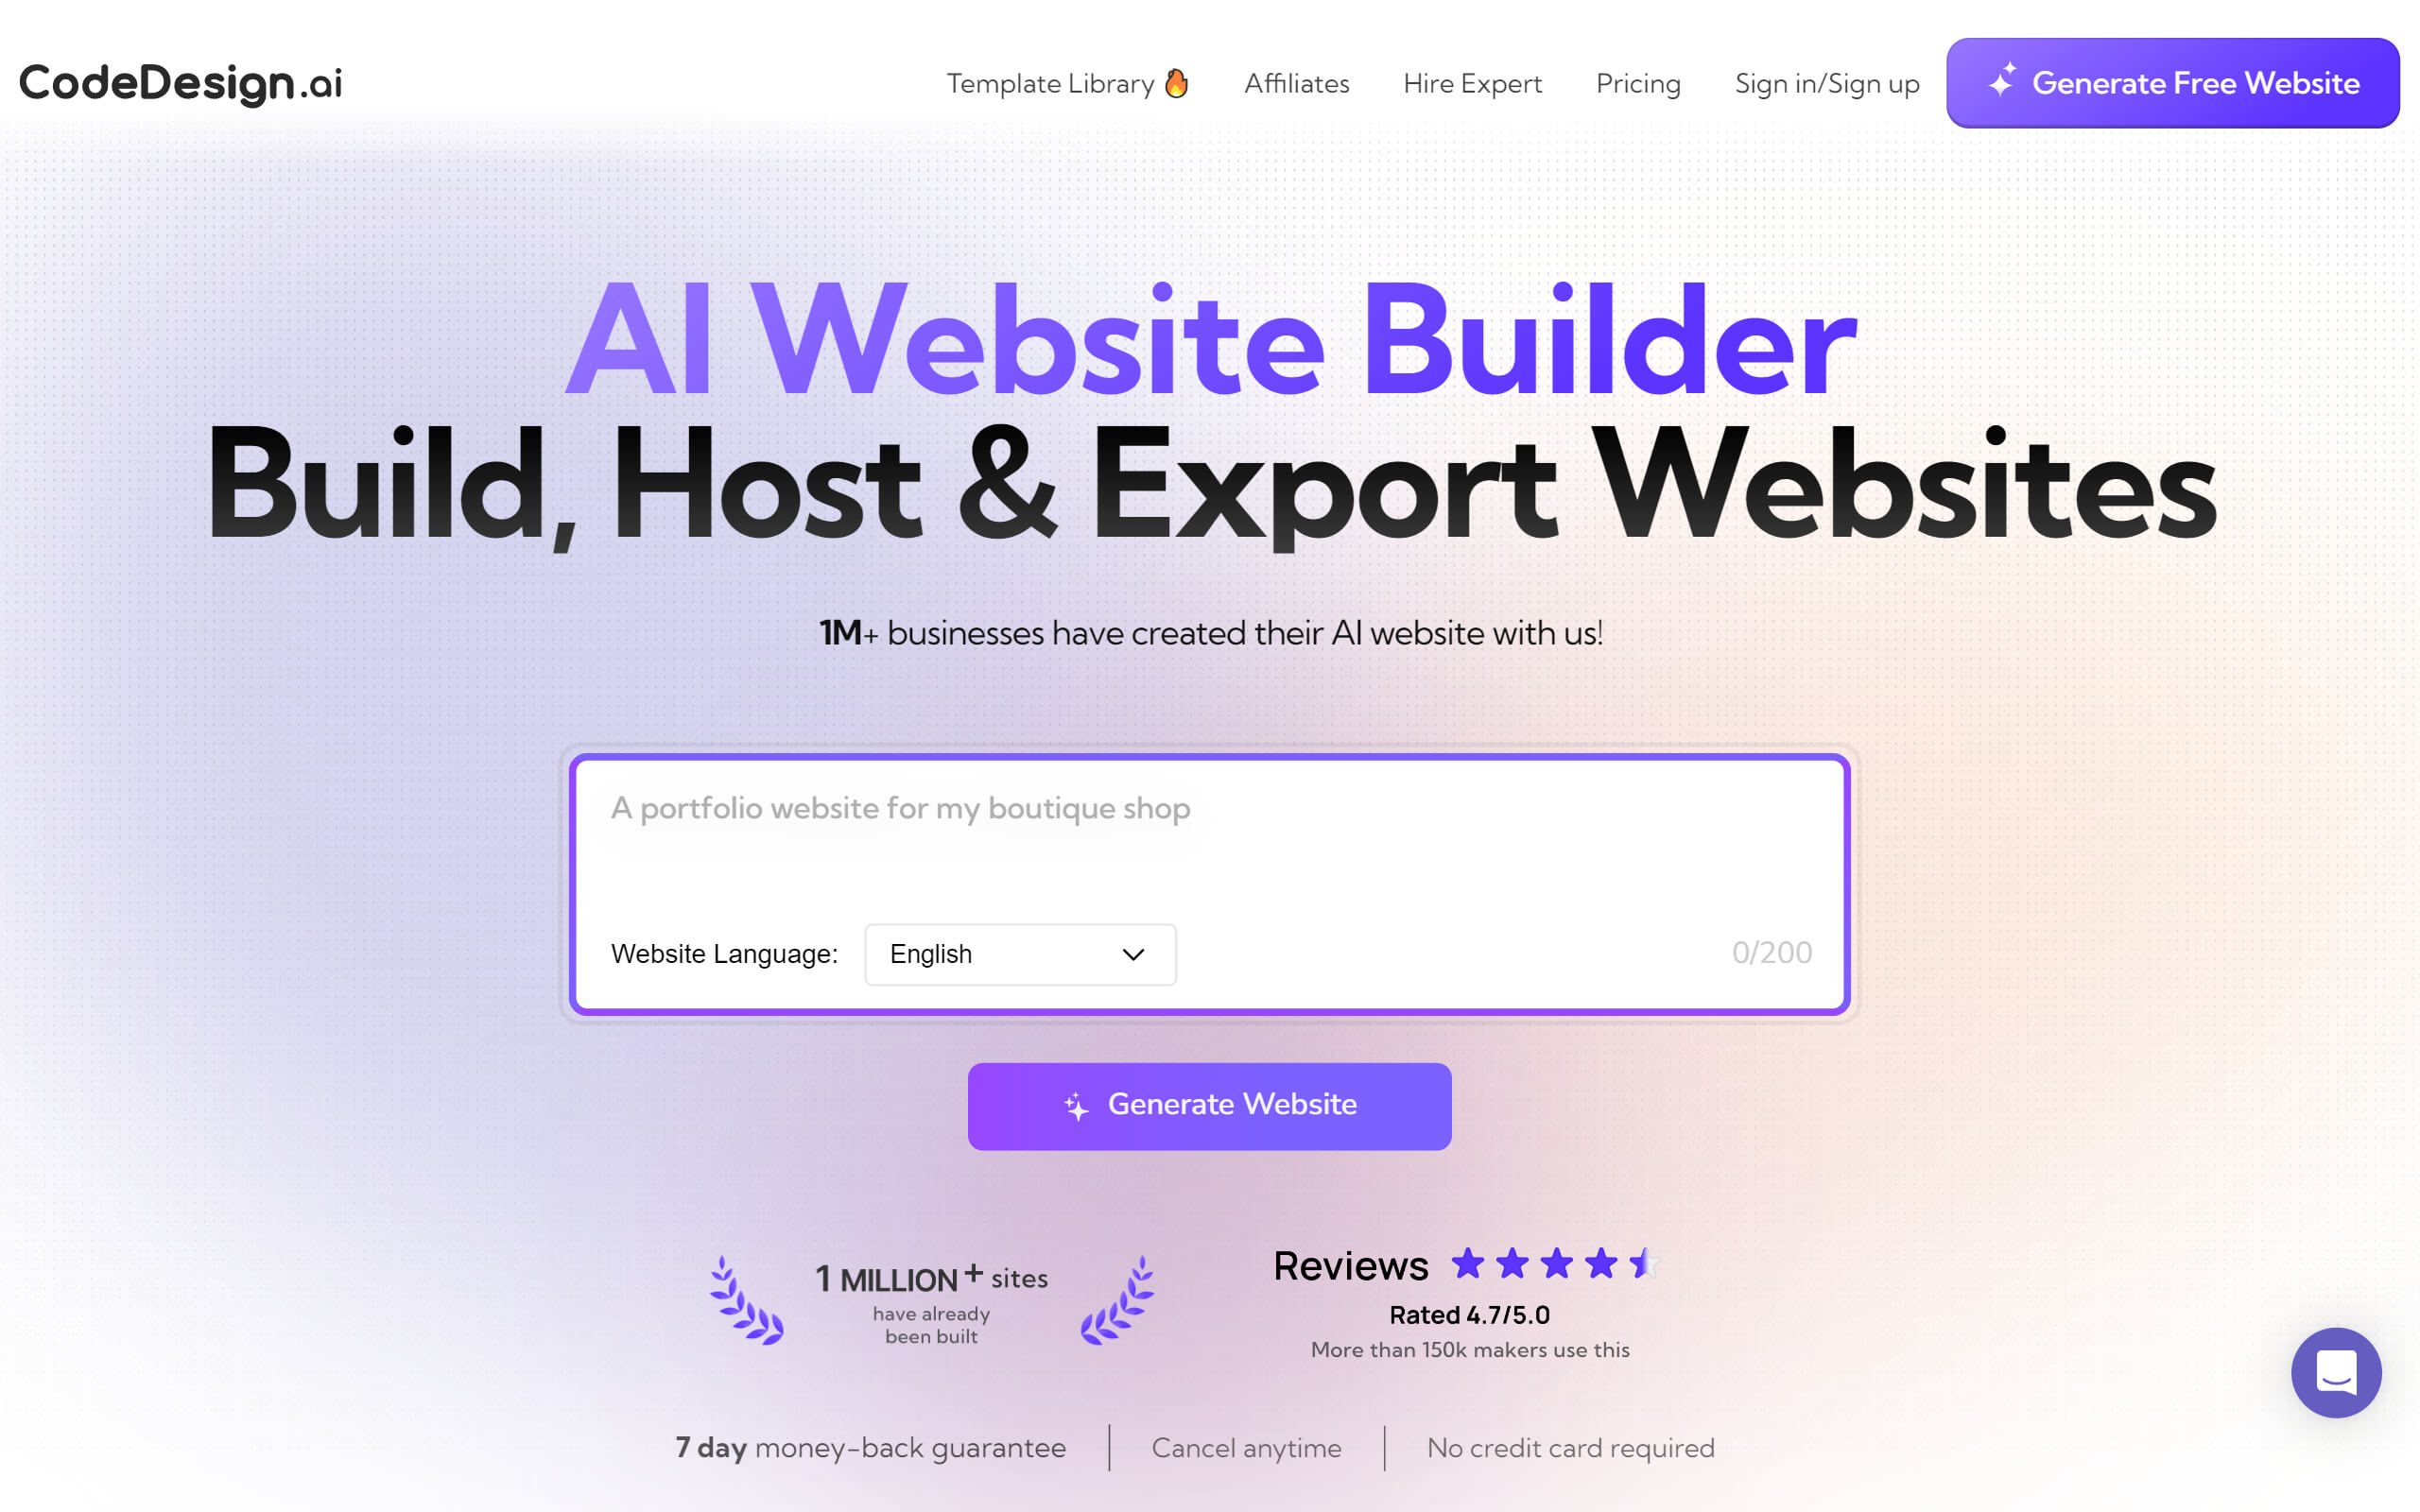Click the Sign in/Sign up option
Viewport: 2420px width, 1512px height.
coord(1826,82)
